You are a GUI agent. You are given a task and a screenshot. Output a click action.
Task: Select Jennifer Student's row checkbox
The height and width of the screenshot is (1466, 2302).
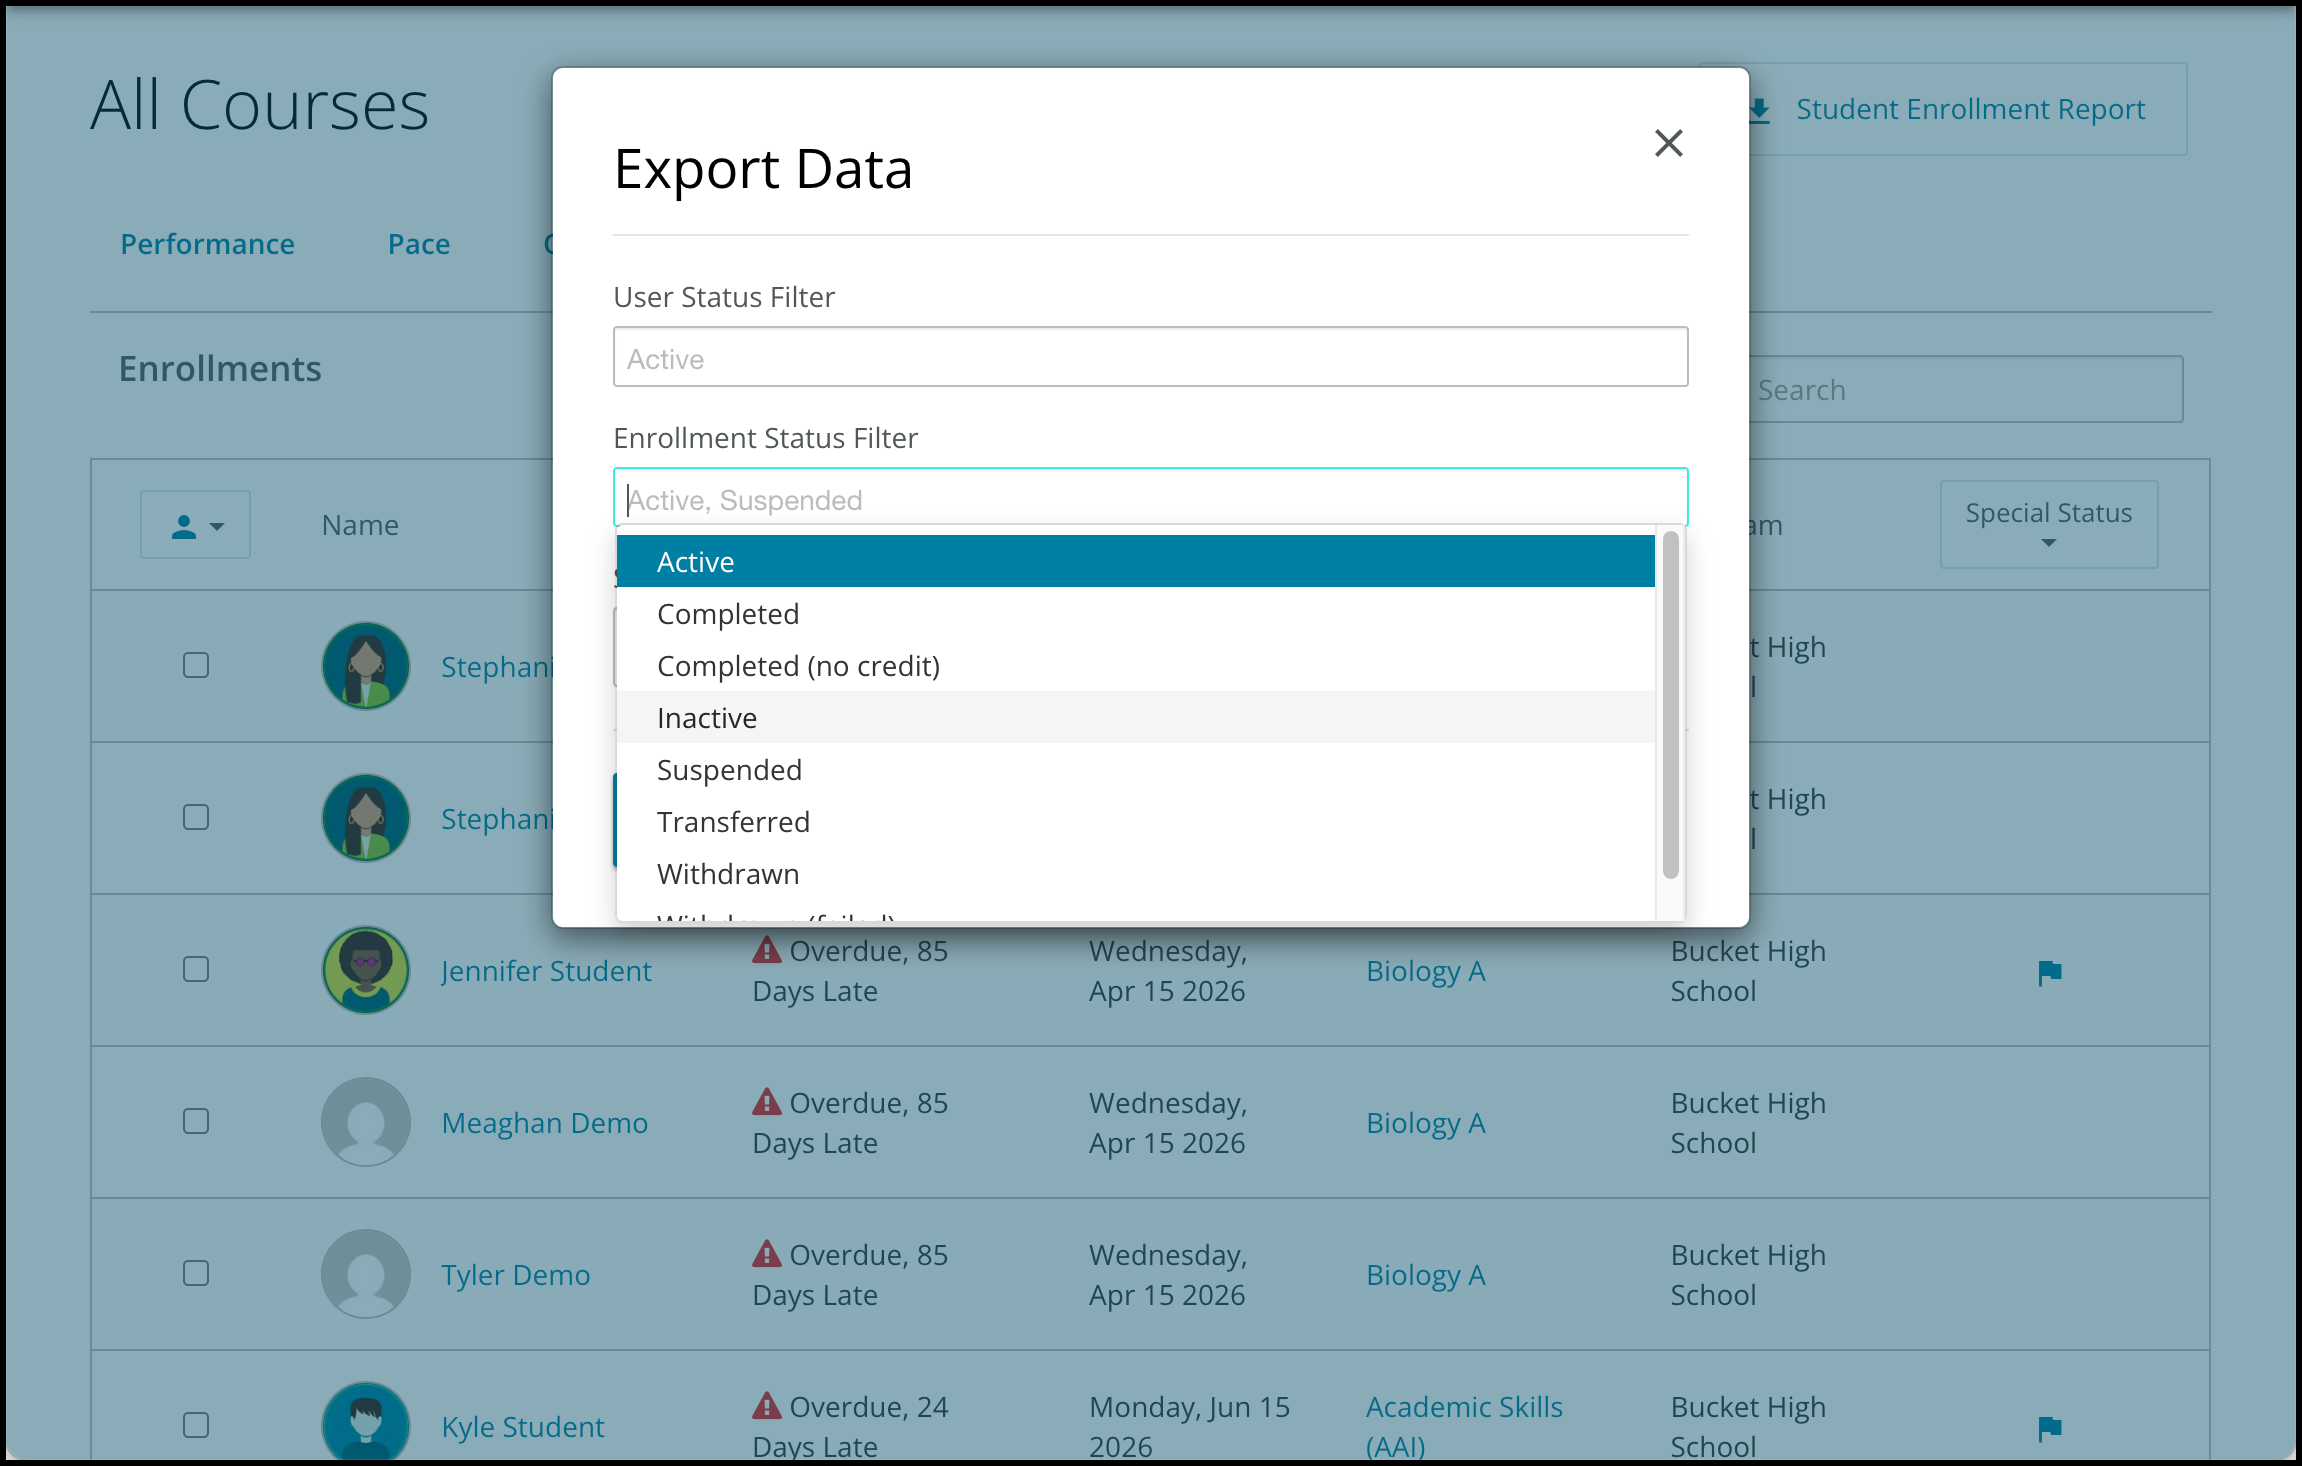196,969
